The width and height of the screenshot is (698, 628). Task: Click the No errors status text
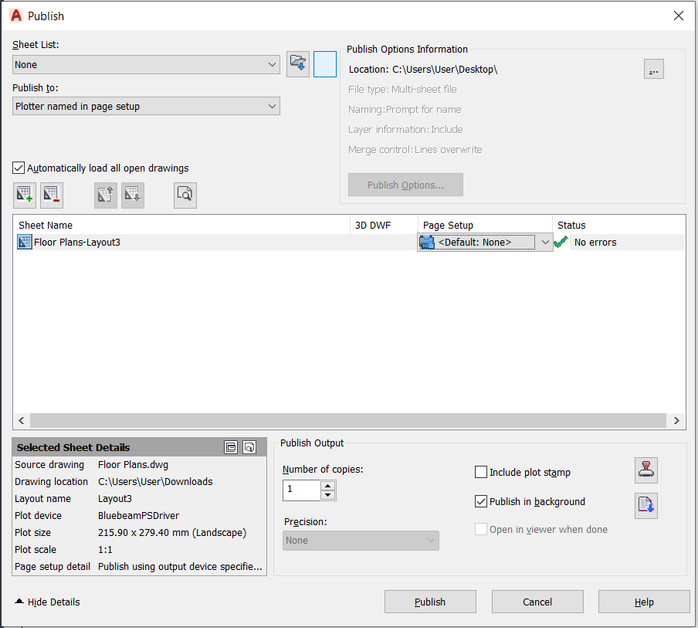coord(595,242)
